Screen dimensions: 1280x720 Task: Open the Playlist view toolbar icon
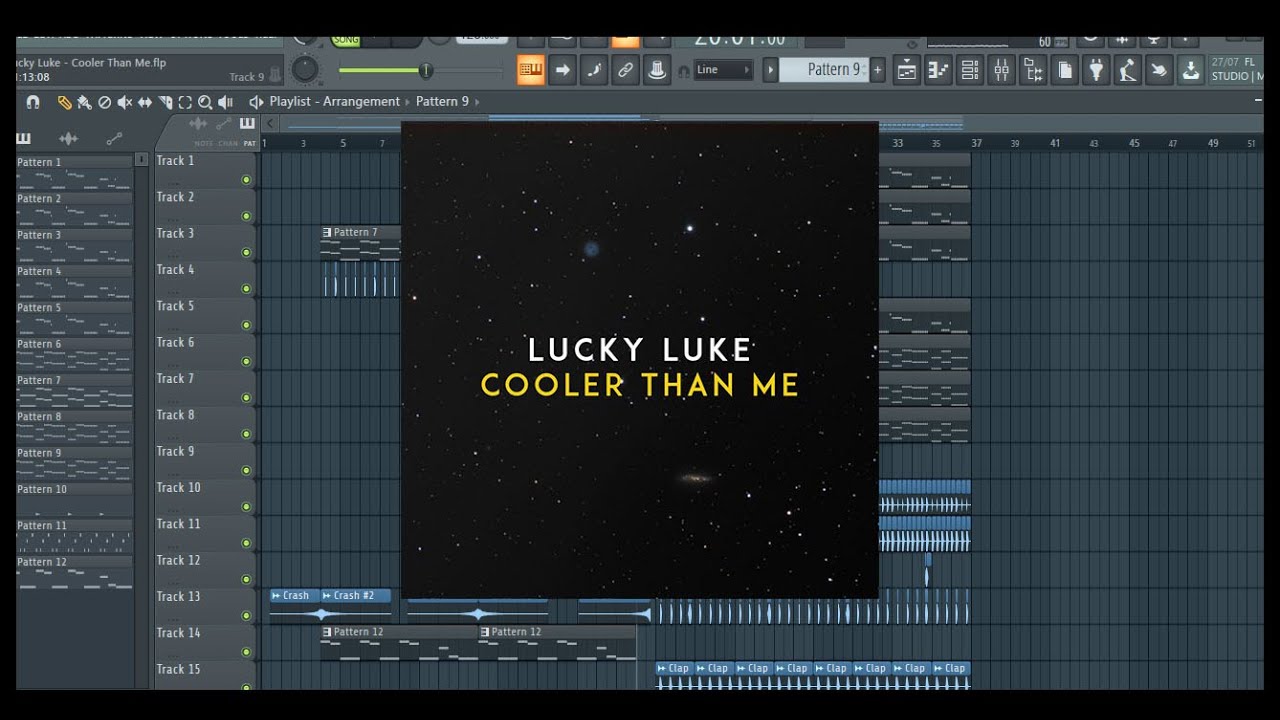pyautogui.click(x=907, y=70)
